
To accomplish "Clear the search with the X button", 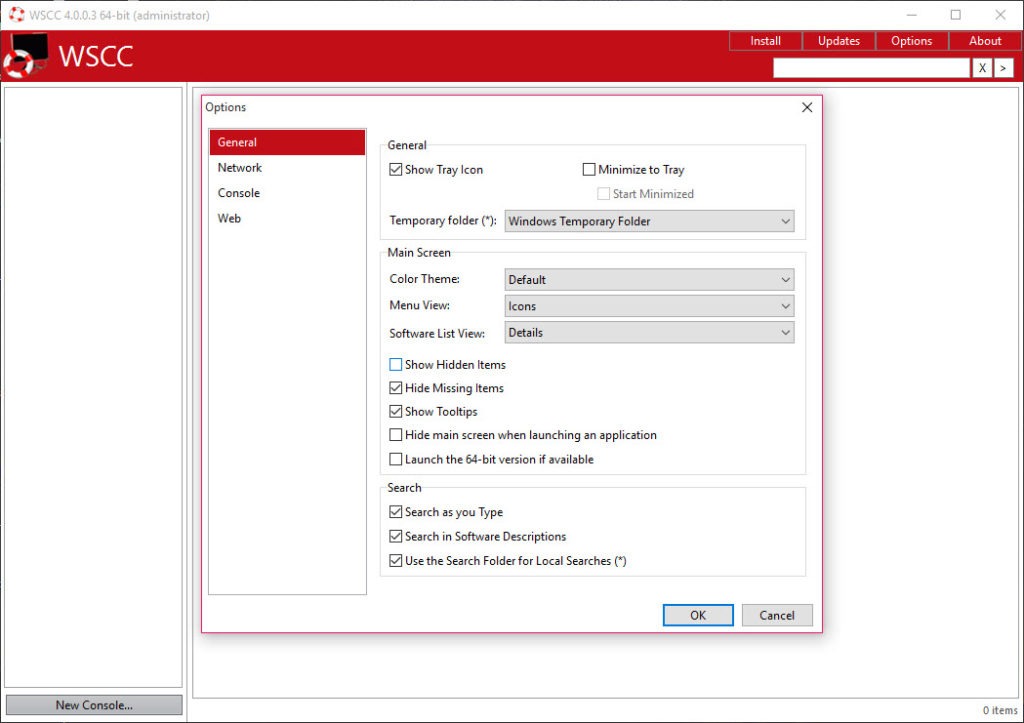I will pos(982,68).
